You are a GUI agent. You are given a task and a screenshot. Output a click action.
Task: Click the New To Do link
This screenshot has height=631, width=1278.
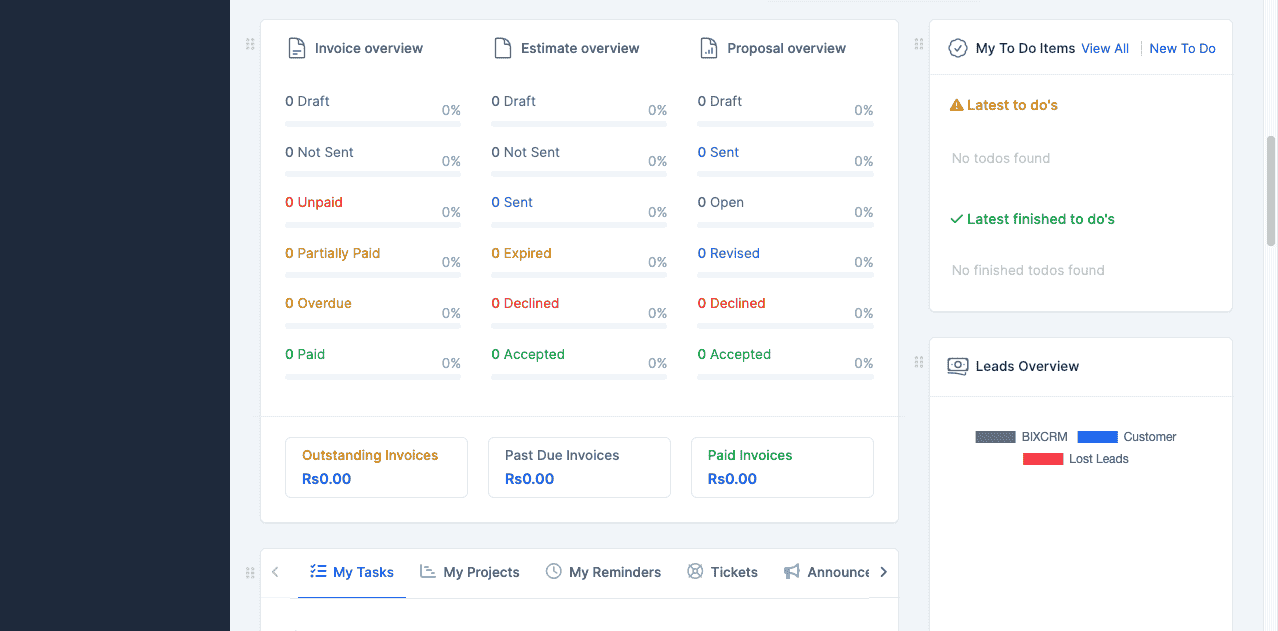[x=1182, y=48]
